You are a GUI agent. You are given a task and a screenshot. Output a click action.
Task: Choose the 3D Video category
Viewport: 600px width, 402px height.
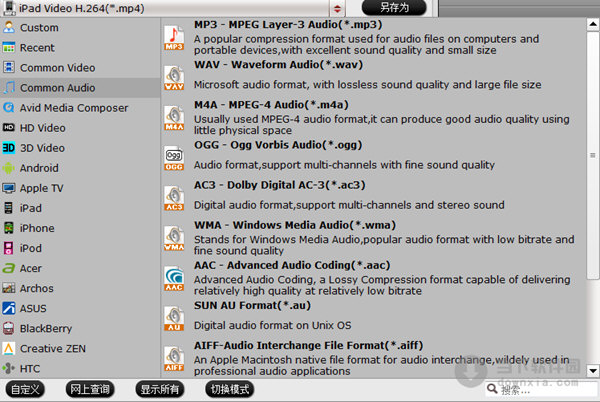(x=80, y=148)
